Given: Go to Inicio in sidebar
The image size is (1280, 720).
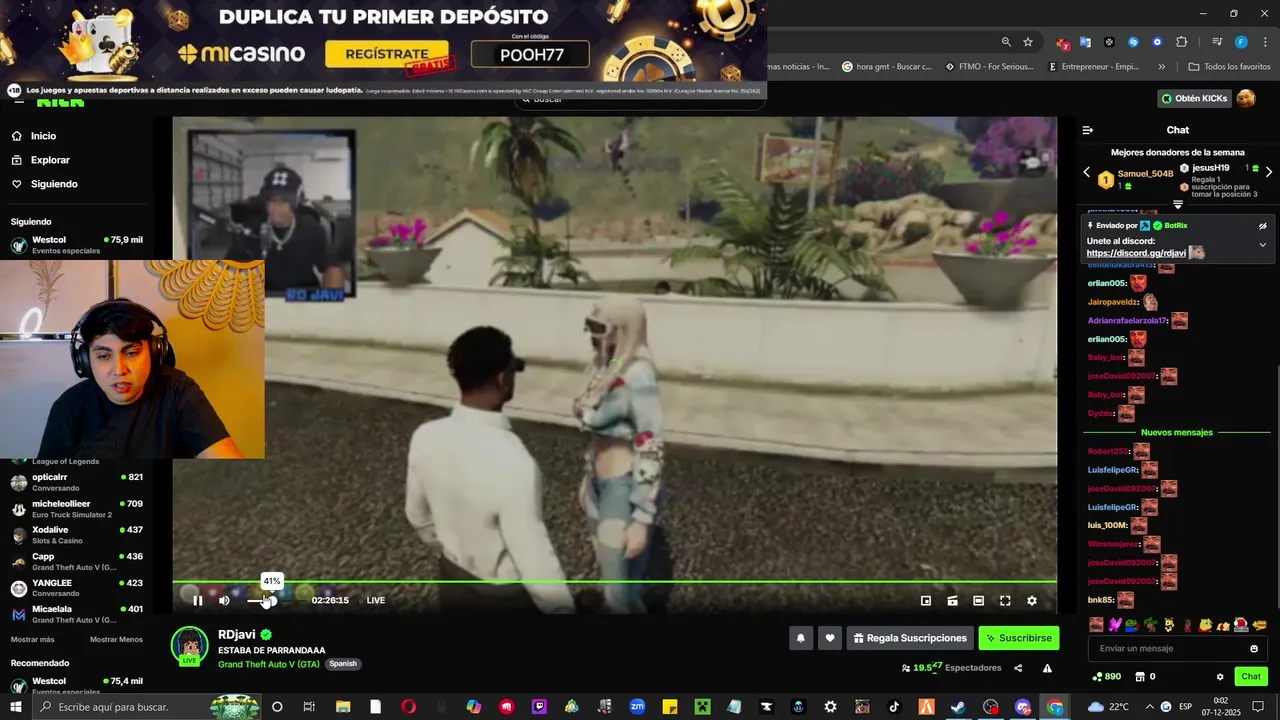Looking at the screenshot, I should click(x=43, y=136).
